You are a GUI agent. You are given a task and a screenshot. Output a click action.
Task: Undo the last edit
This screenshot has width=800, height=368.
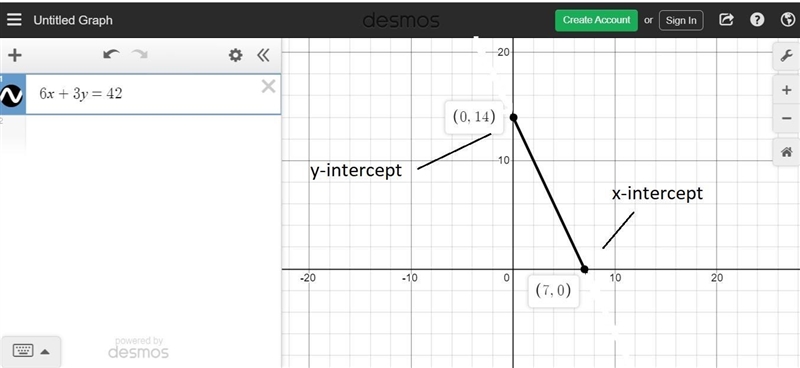[111, 55]
